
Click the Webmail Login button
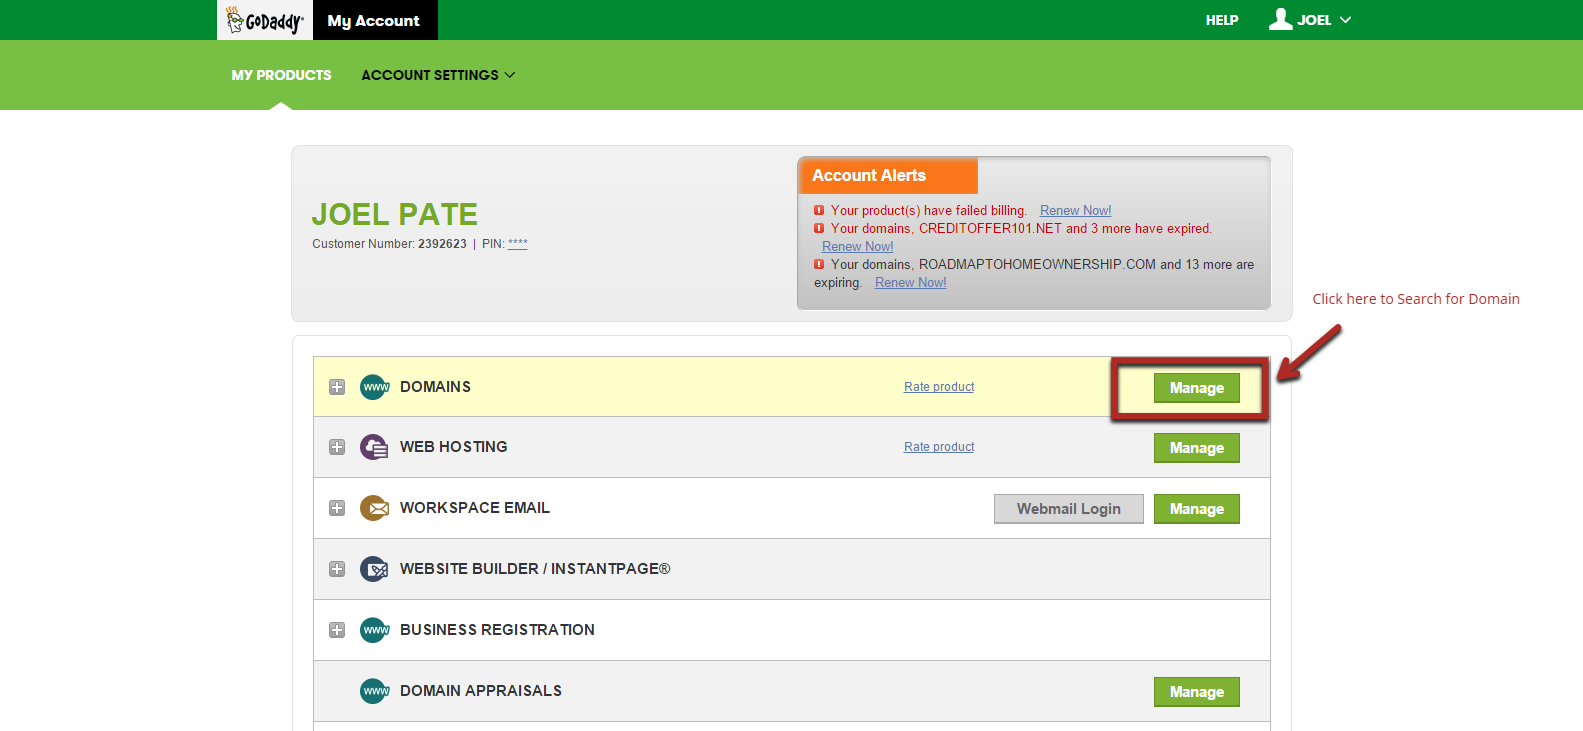[x=1069, y=509]
